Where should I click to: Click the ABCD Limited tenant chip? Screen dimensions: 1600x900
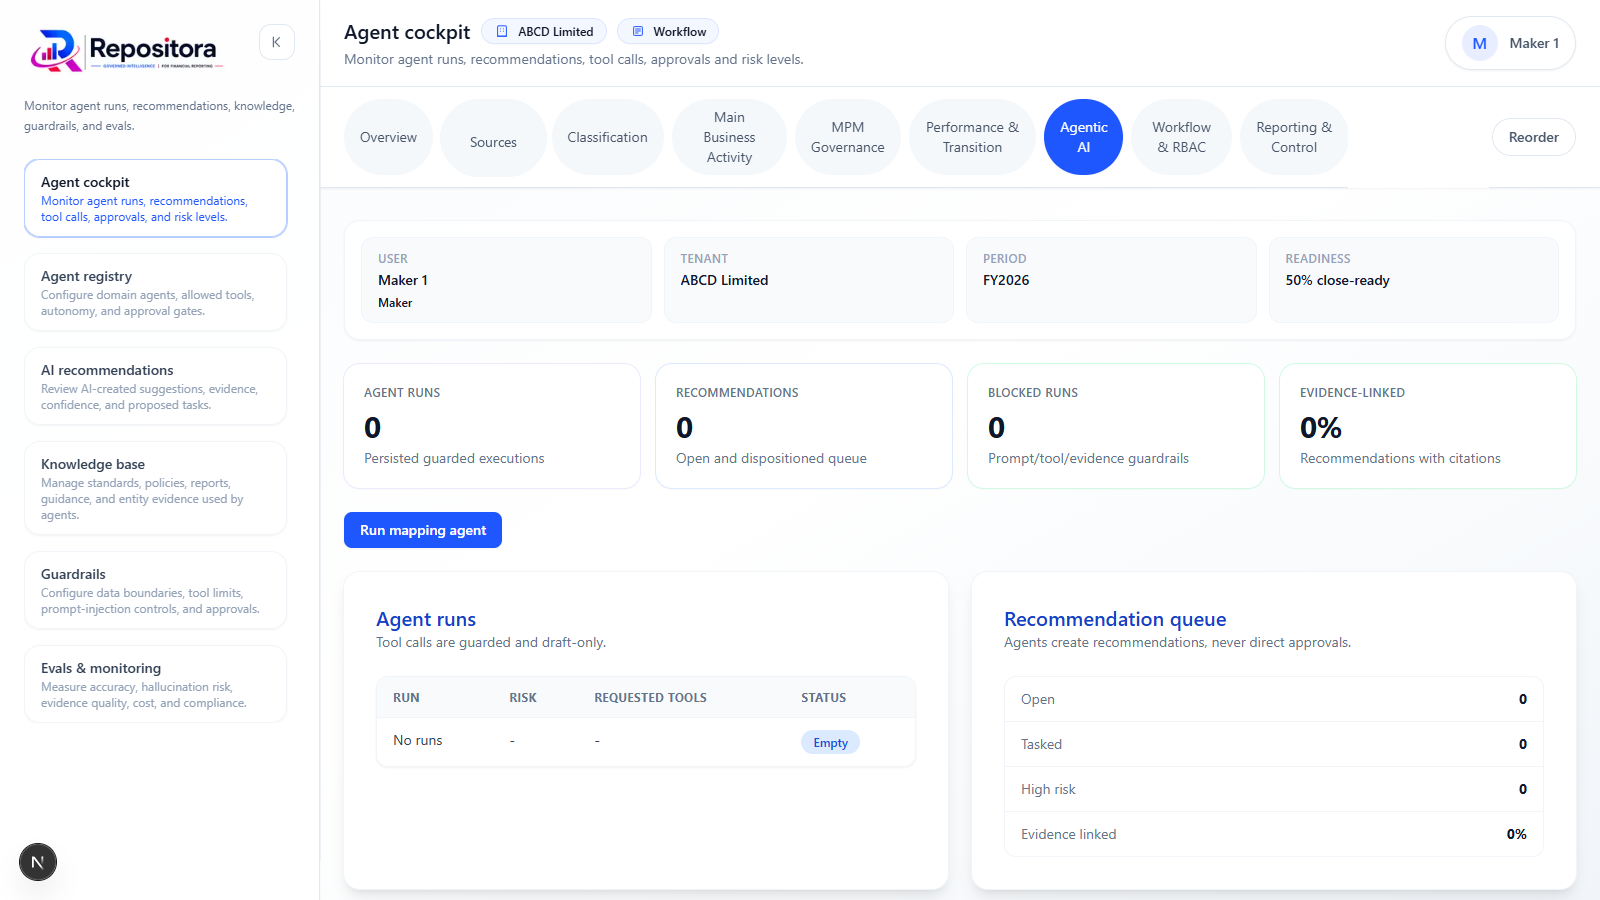(544, 31)
